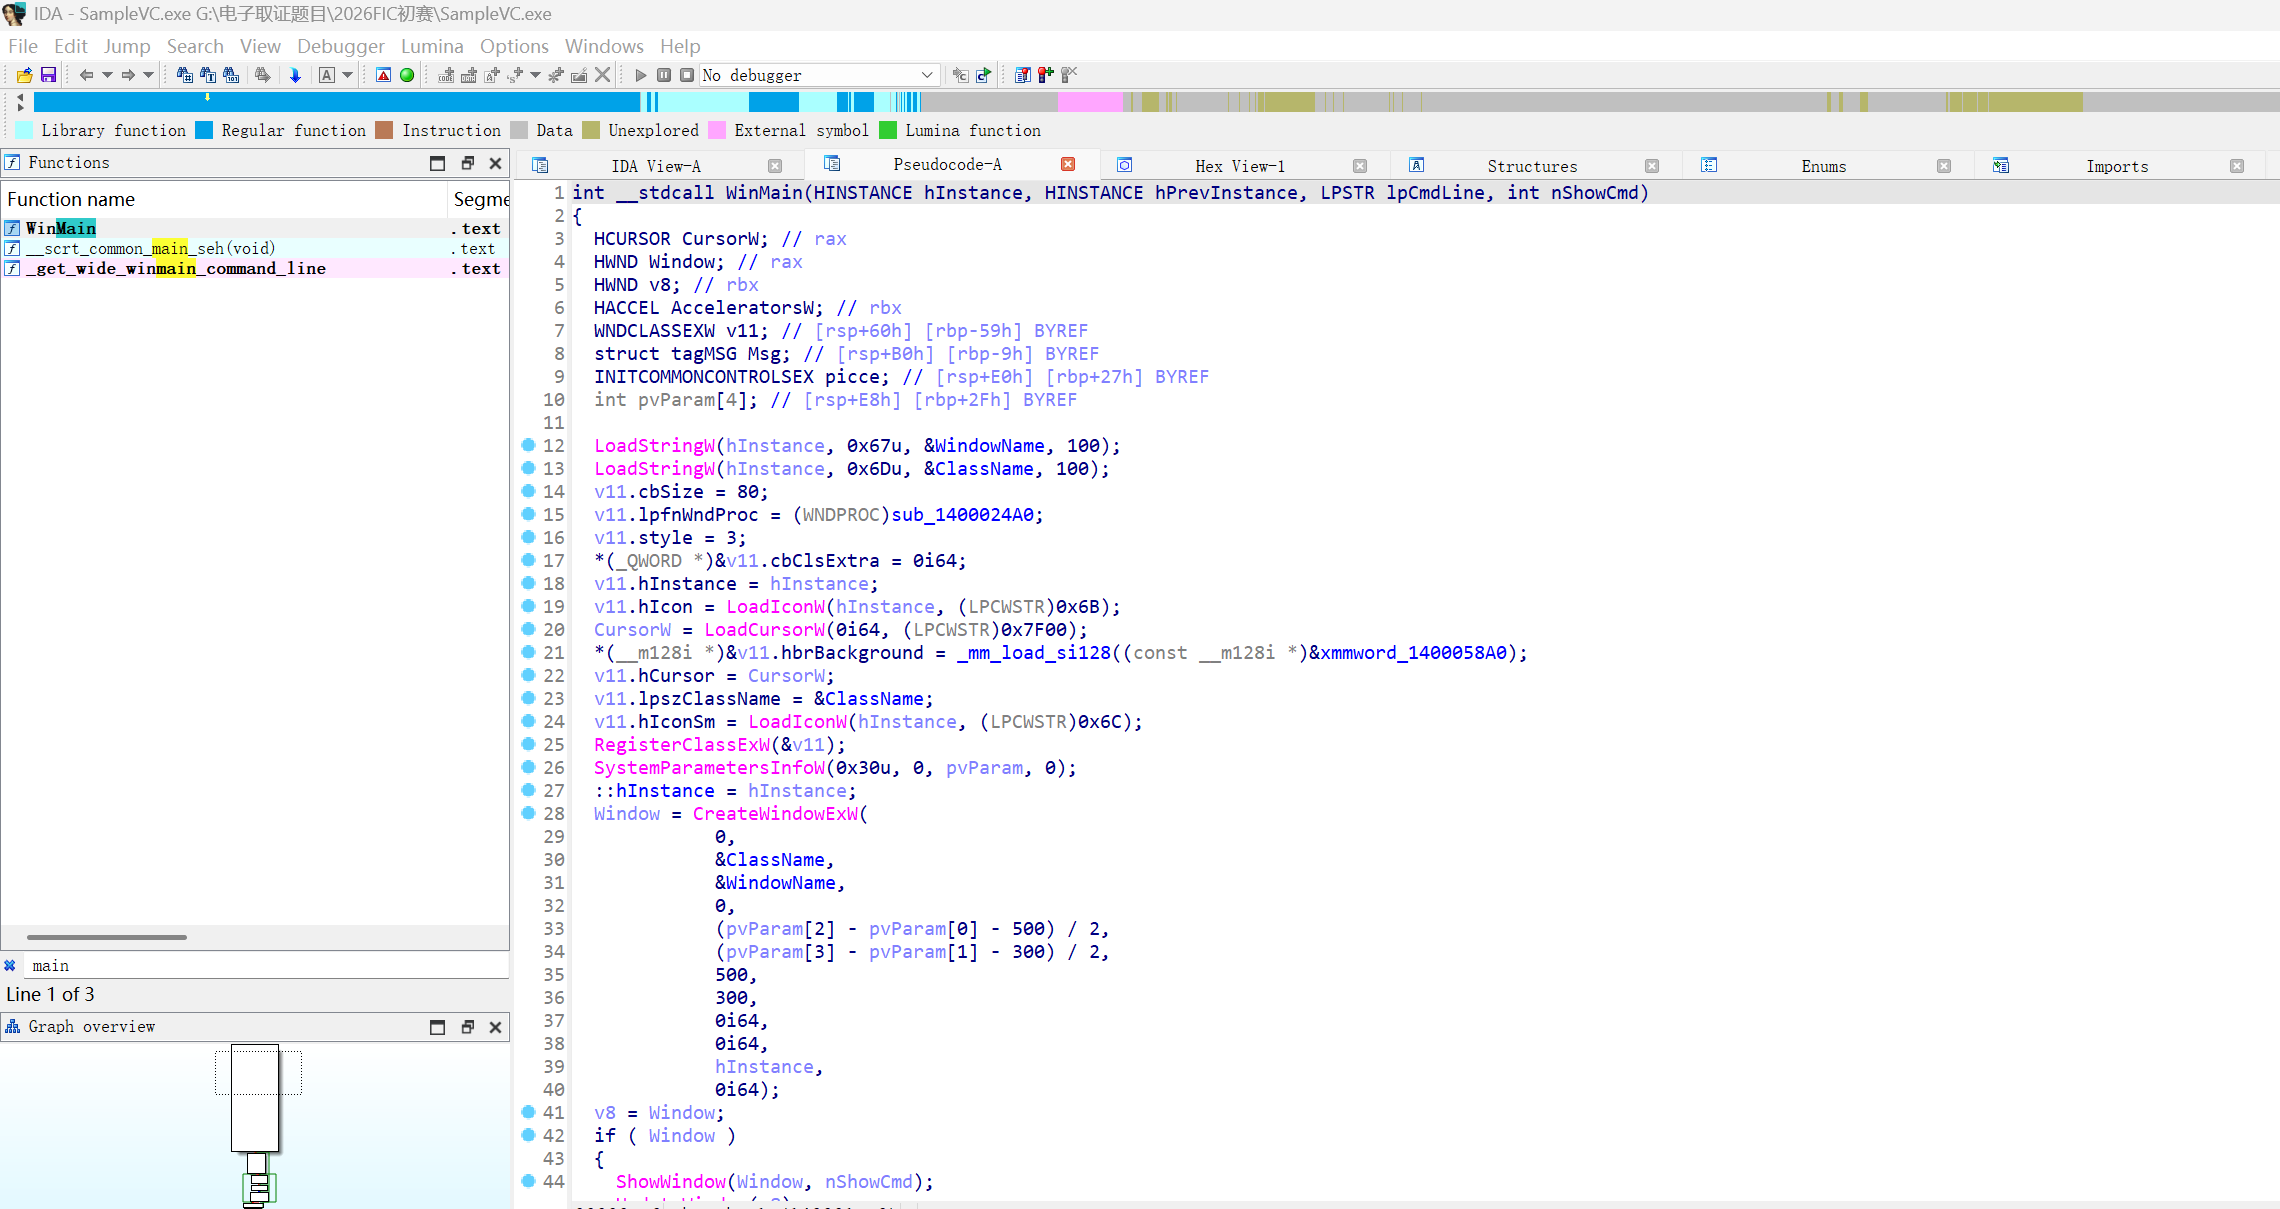2280x1209 pixels.
Task: Toggle breakpoint on pseudocode line 15
Action: [x=529, y=514]
